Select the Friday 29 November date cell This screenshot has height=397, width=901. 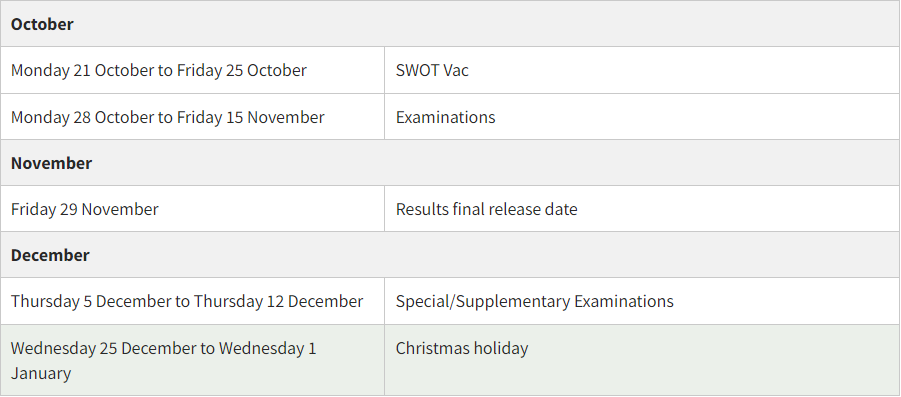pos(192,209)
